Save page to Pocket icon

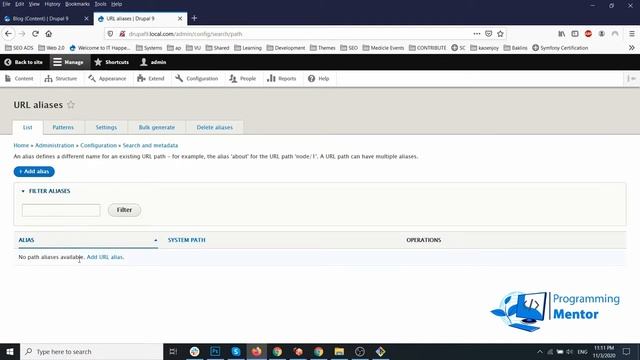point(489,34)
